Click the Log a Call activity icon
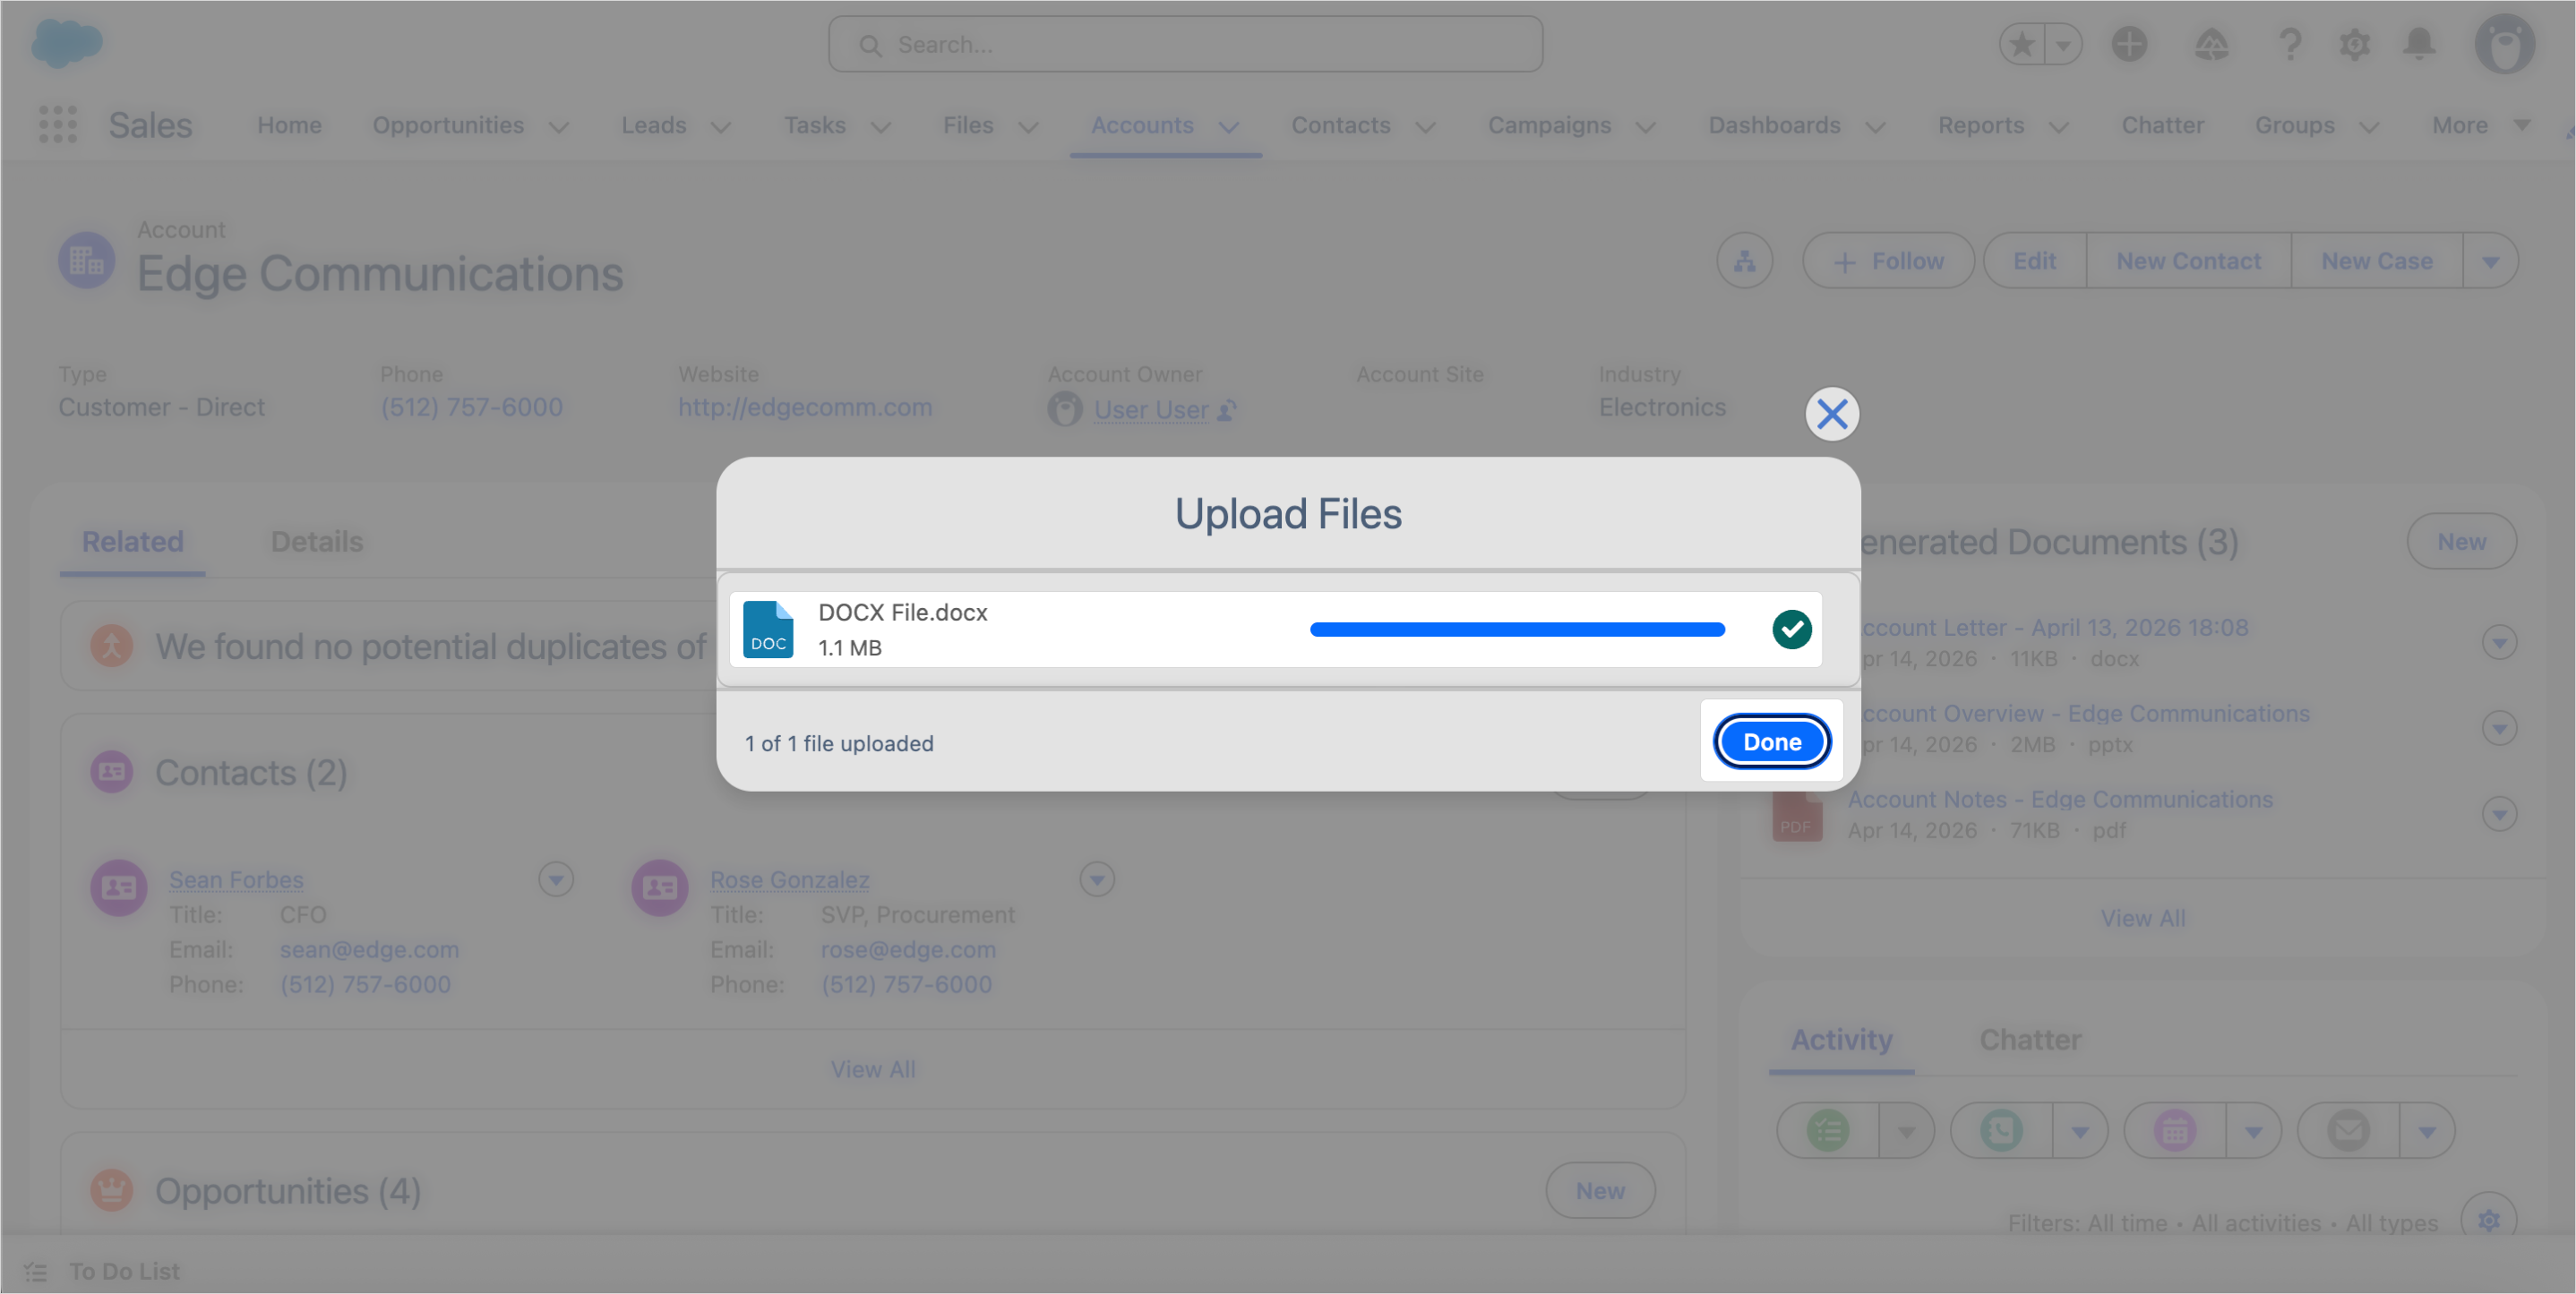The height and width of the screenshot is (1294, 2576). (x=2001, y=1130)
